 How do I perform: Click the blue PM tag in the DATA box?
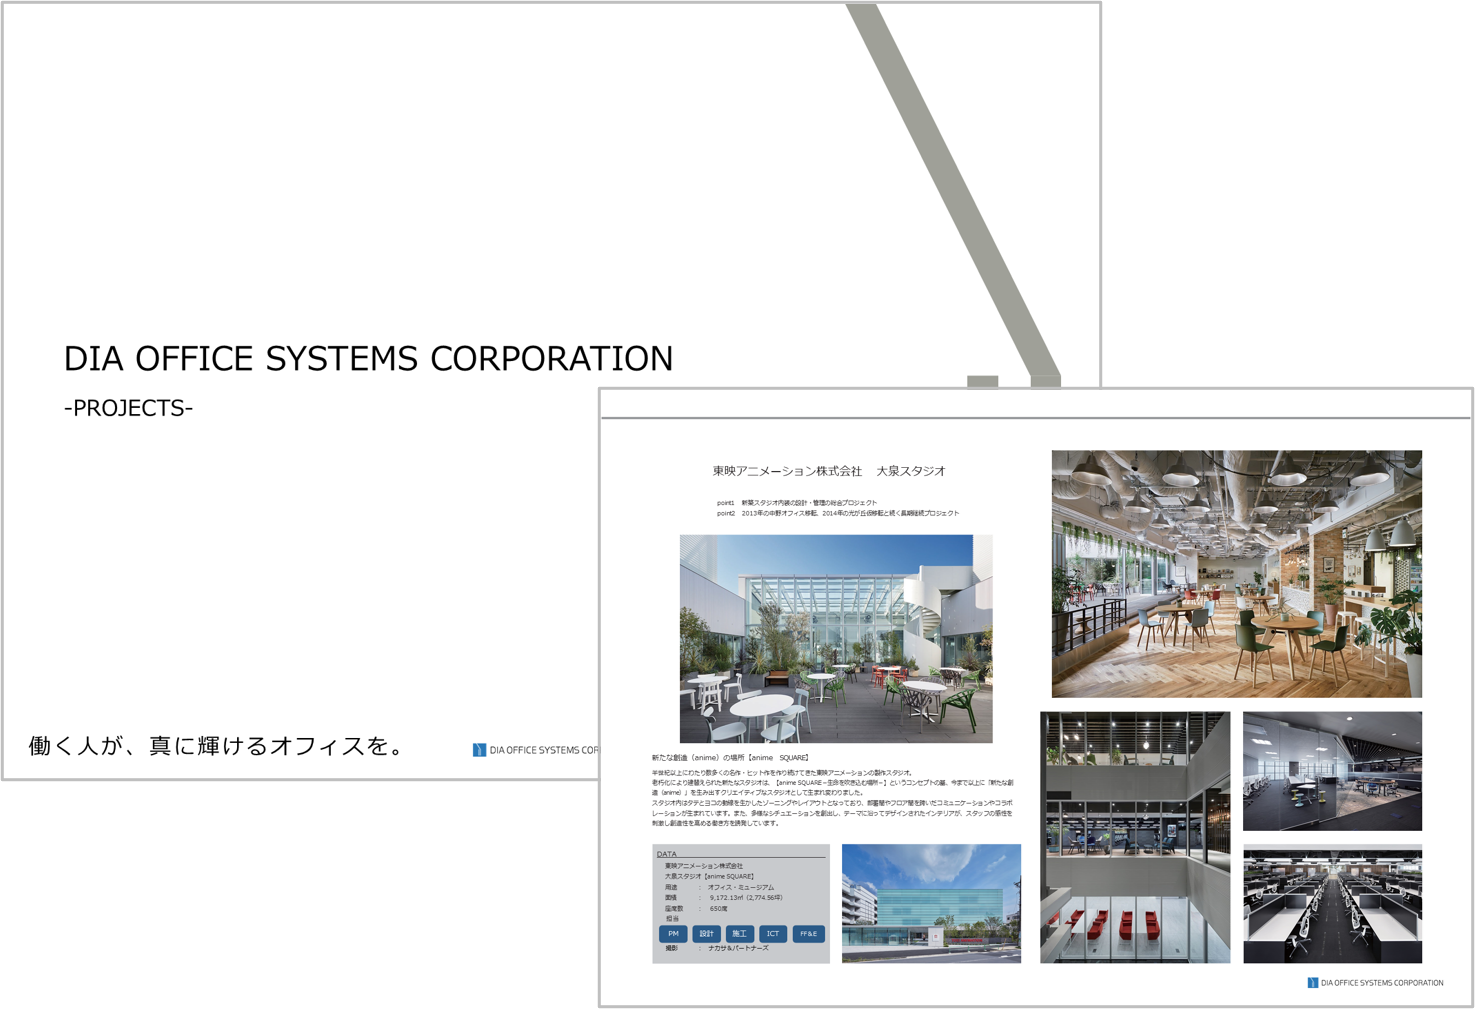tap(673, 934)
